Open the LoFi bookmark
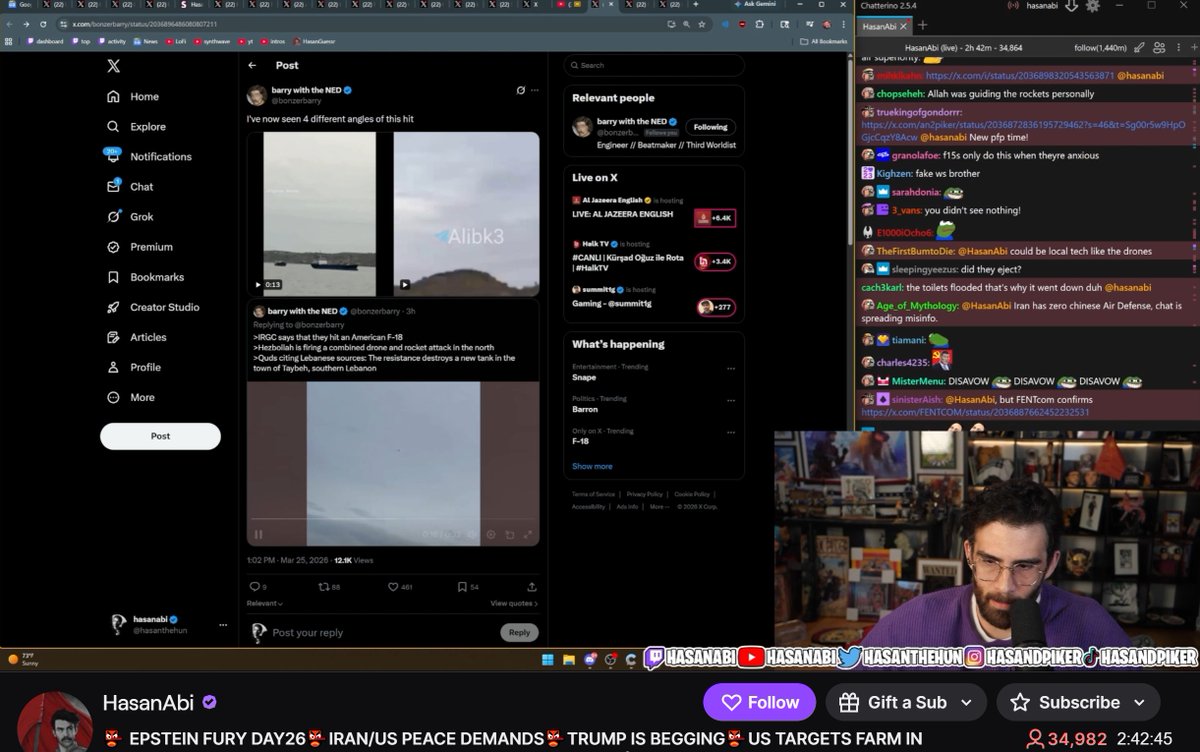1200x752 pixels. (177, 41)
